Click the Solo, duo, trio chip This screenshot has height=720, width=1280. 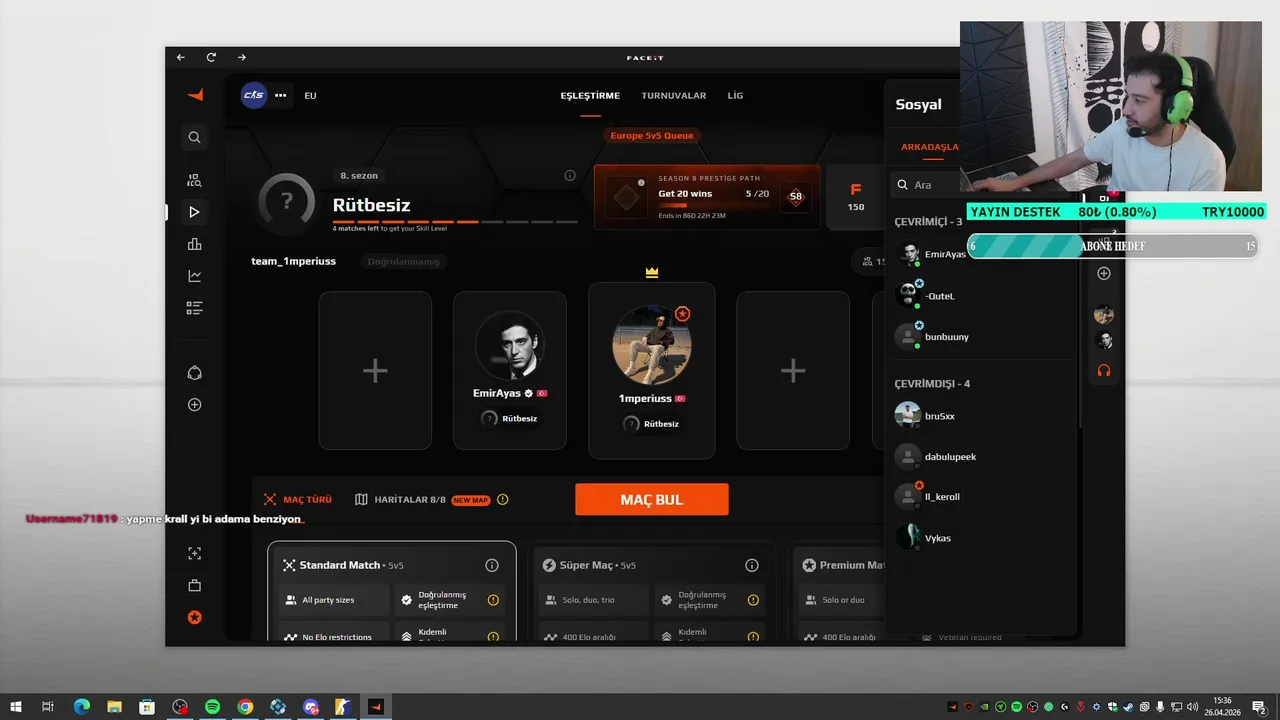point(593,600)
